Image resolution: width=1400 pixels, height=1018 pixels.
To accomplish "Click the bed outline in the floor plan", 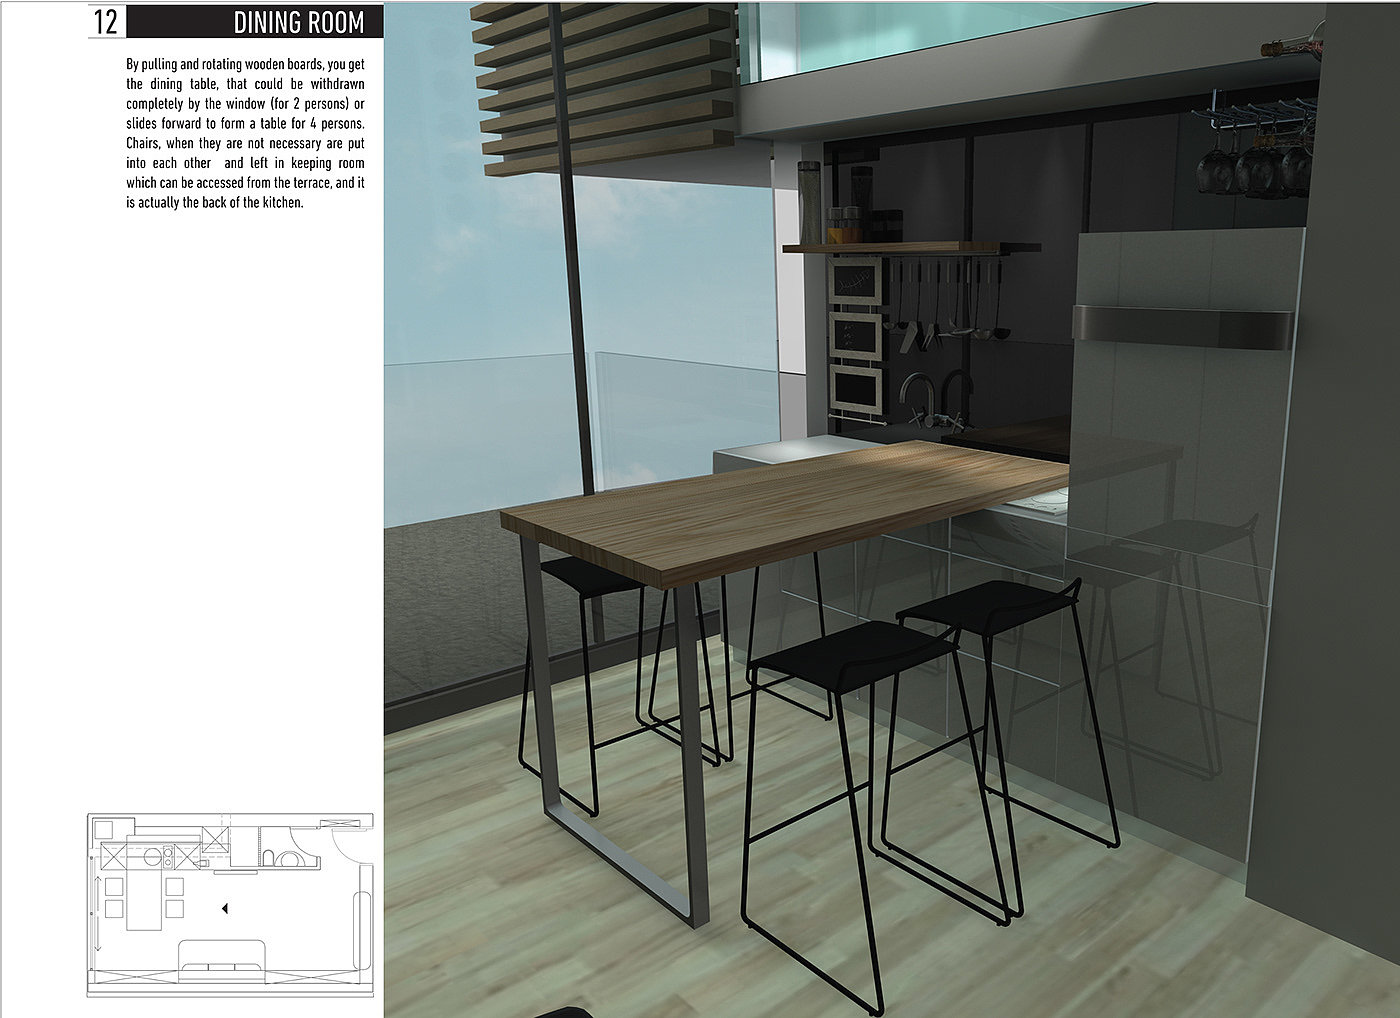I will (220, 955).
